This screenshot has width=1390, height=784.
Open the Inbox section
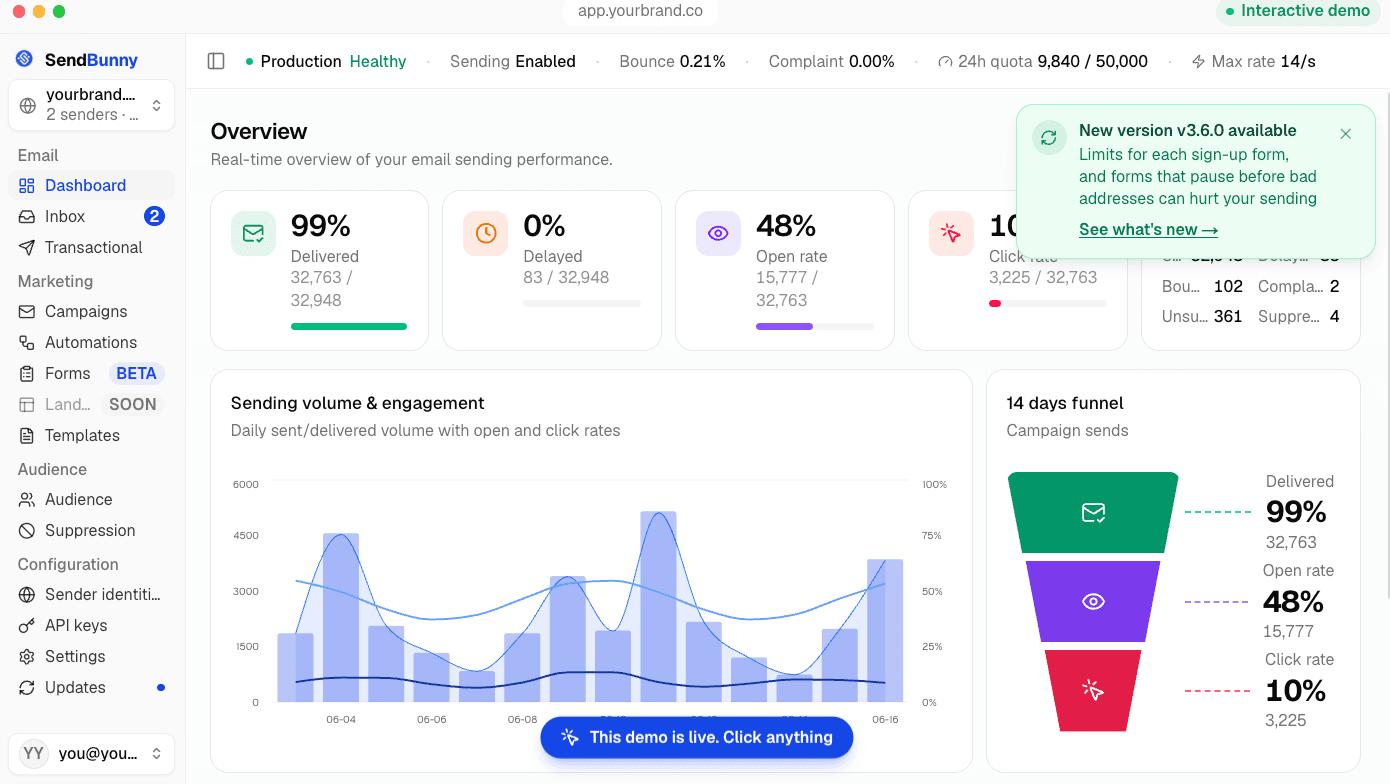click(91, 216)
